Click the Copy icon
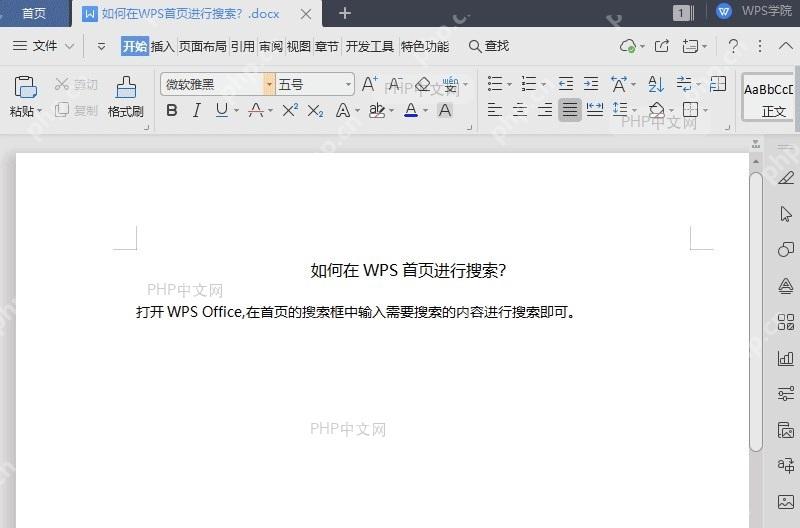 click(62, 110)
